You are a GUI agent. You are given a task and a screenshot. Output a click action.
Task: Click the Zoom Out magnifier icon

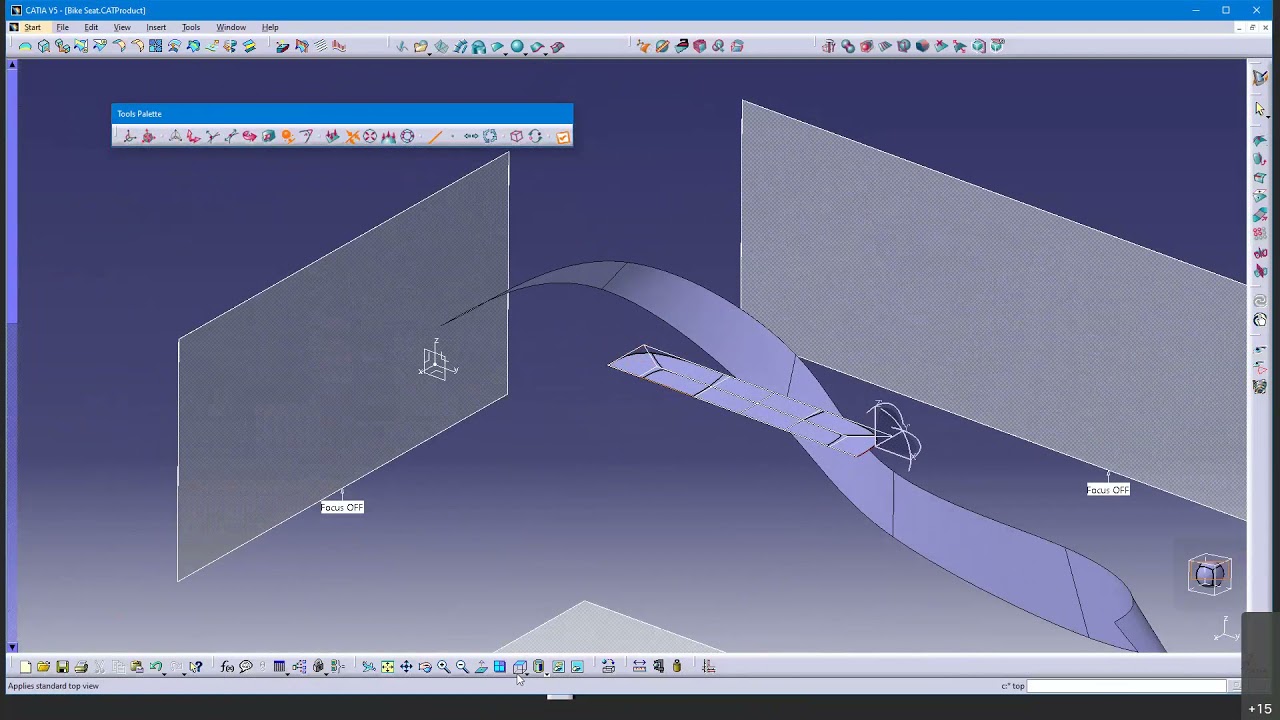coord(462,667)
